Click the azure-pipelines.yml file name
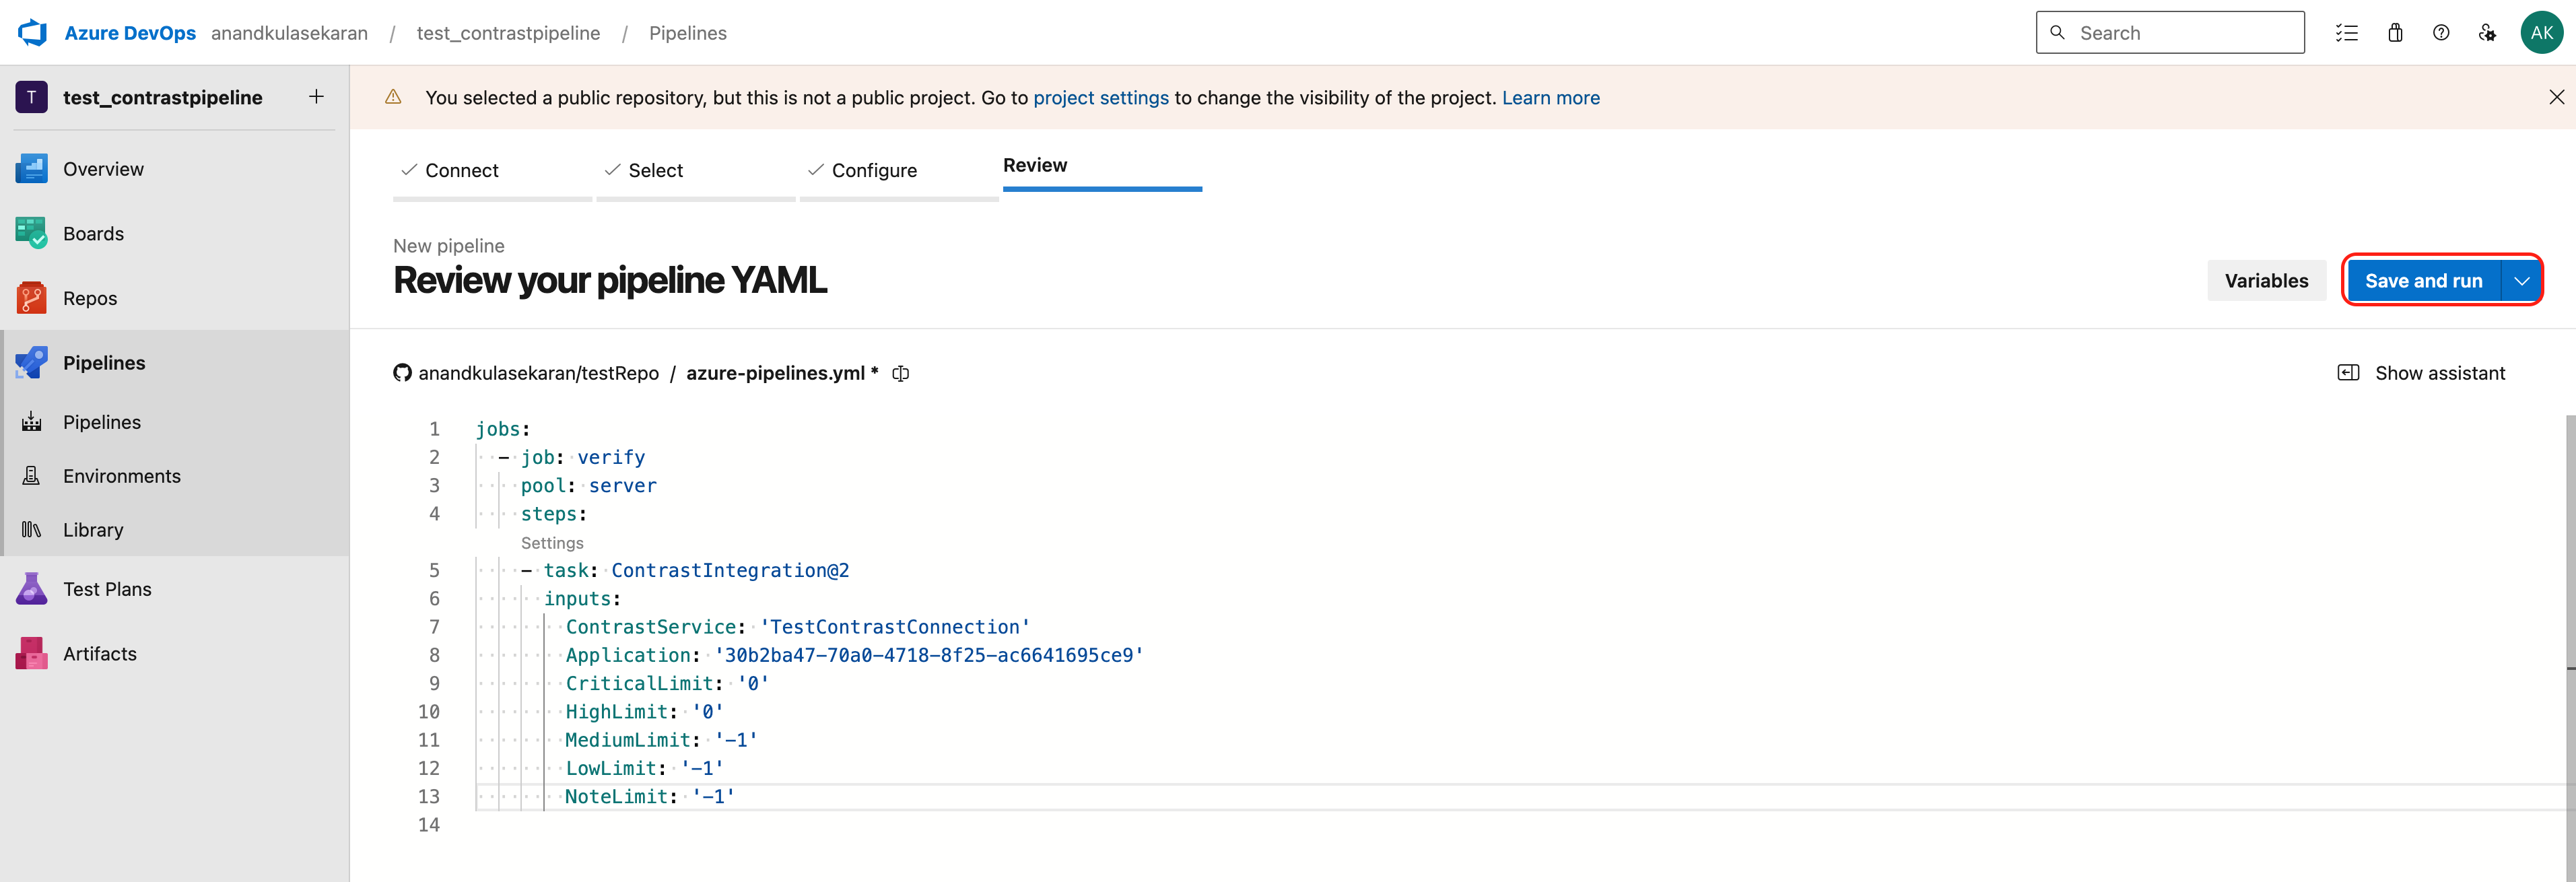 (x=775, y=373)
